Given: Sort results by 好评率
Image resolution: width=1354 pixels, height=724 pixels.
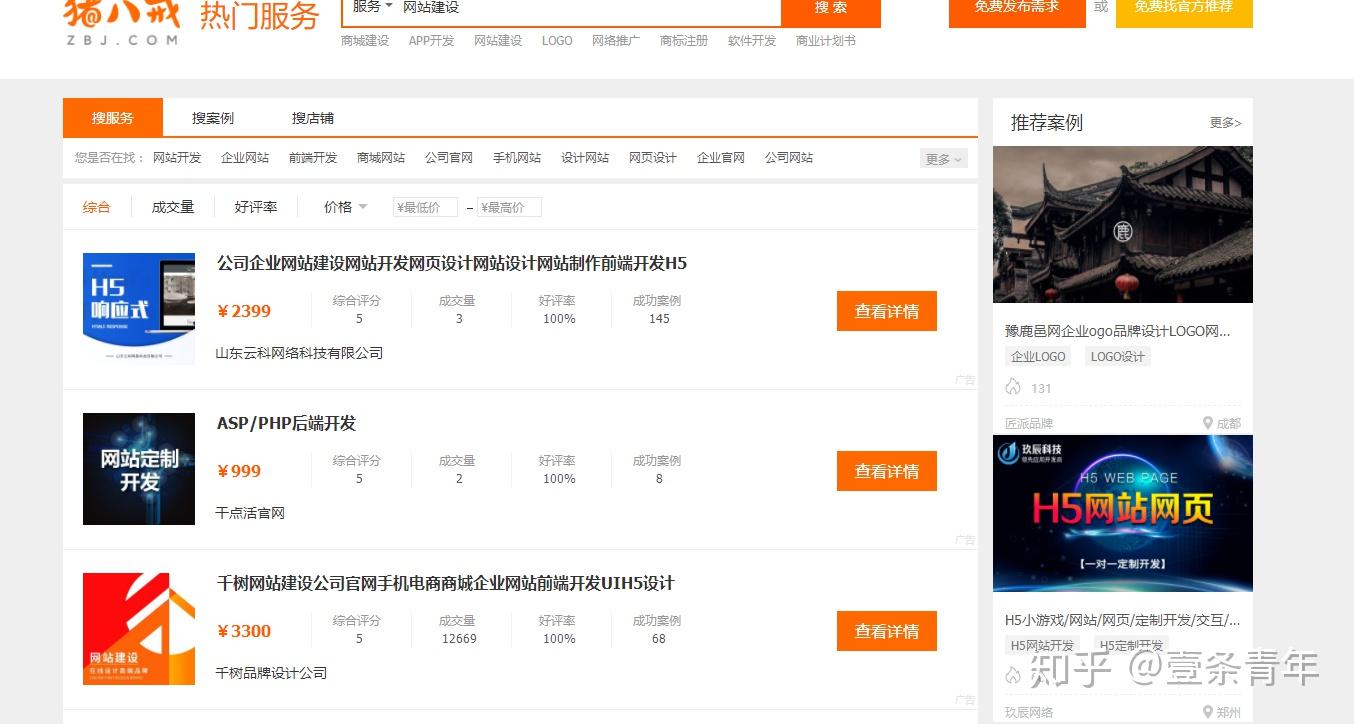Looking at the screenshot, I should [256, 207].
